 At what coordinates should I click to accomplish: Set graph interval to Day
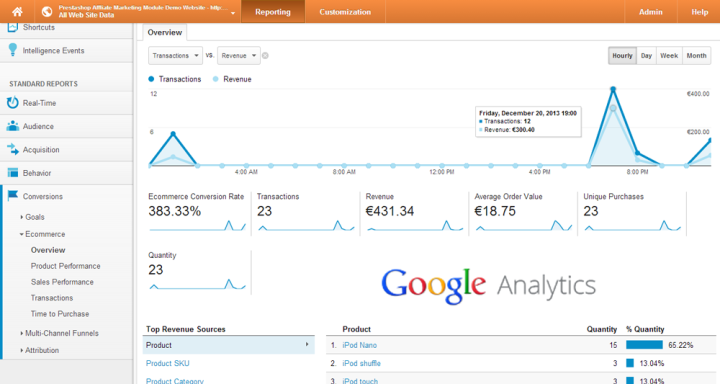click(x=646, y=56)
